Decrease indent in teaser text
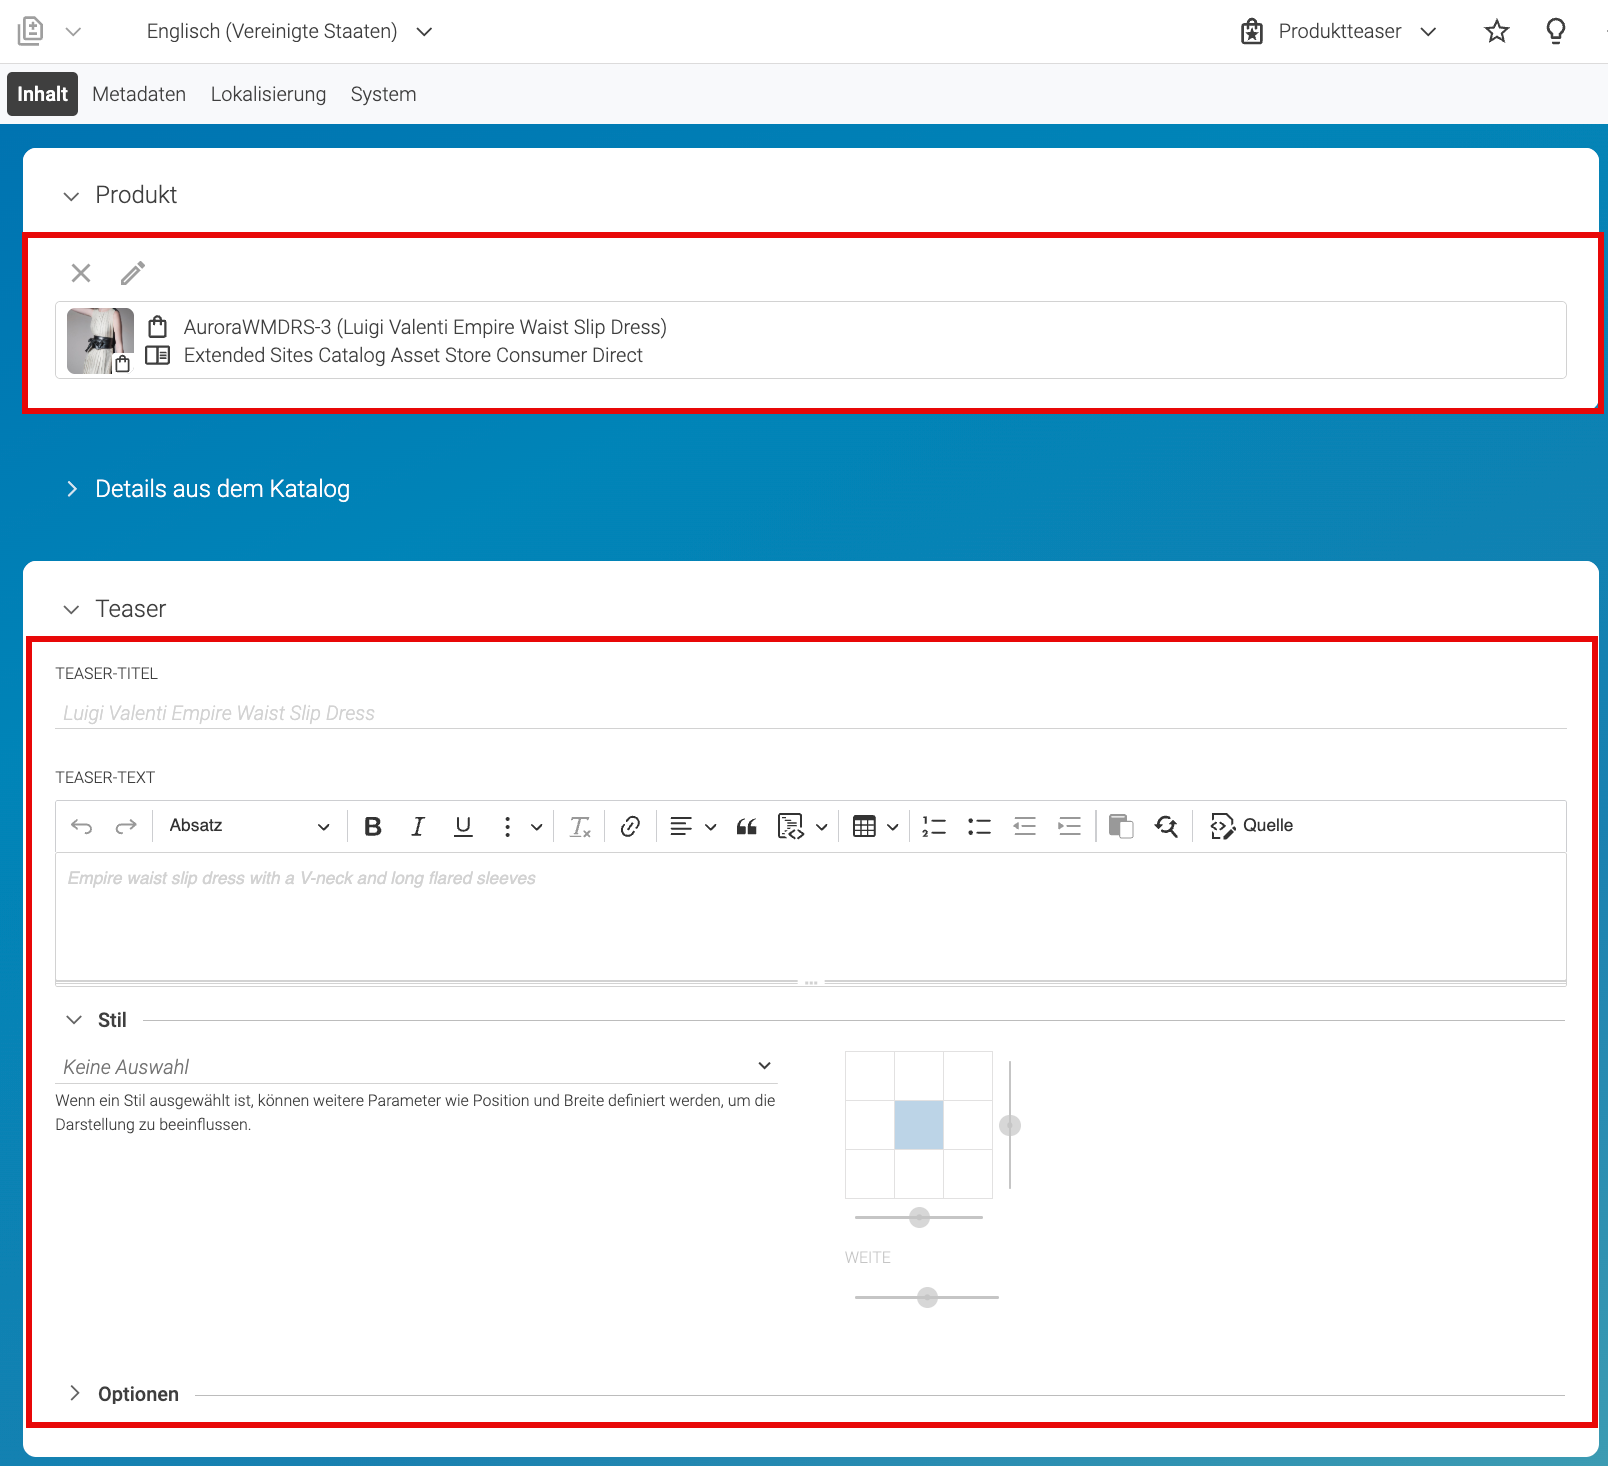Image resolution: width=1608 pixels, height=1466 pixels. pyautogui.click(x=1025, y=826)
